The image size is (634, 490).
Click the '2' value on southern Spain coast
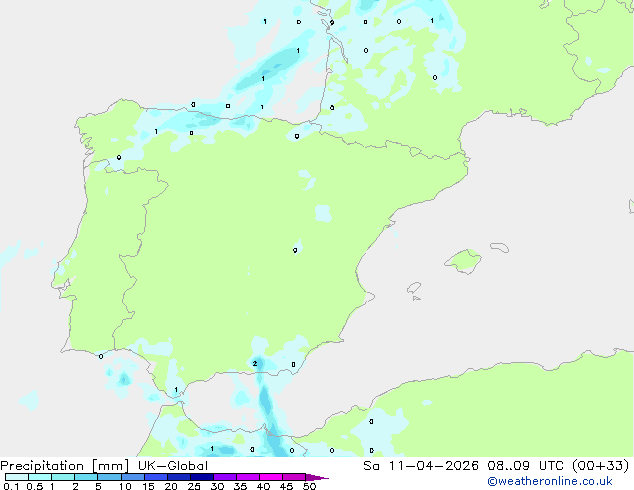[255, 363]
